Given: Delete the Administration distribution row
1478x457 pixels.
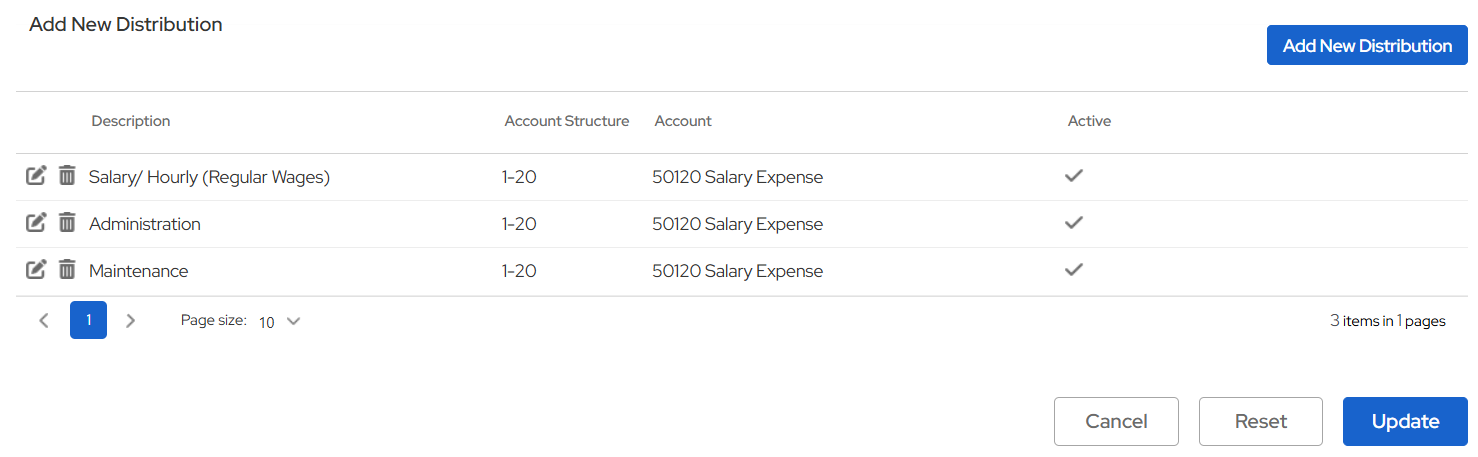Looking at the screenshot, I should point(67,223).
